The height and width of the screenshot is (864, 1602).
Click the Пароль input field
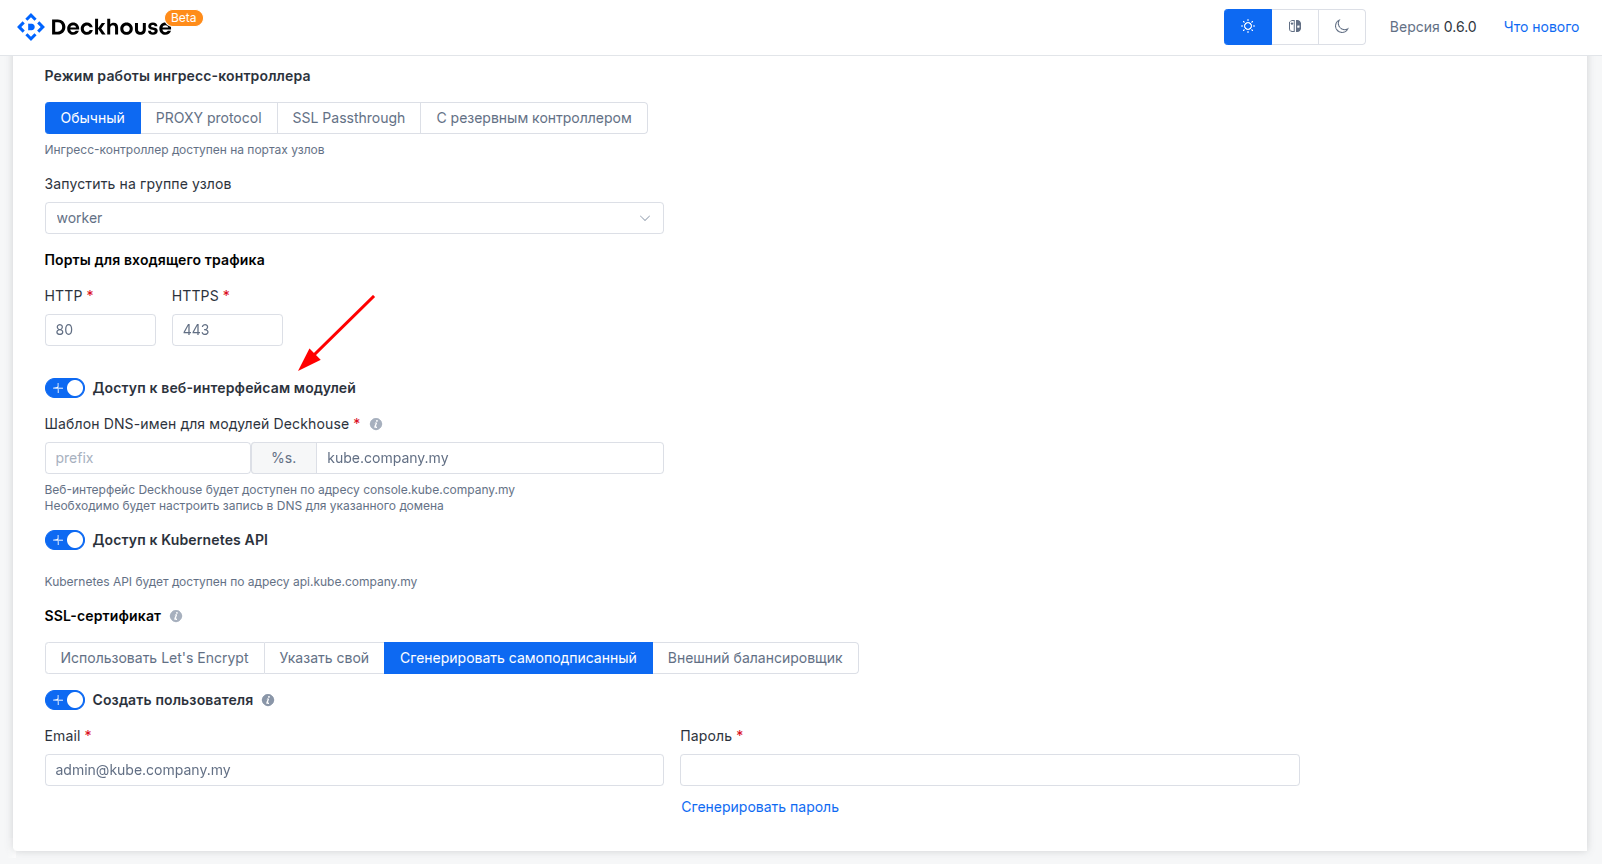989,770
